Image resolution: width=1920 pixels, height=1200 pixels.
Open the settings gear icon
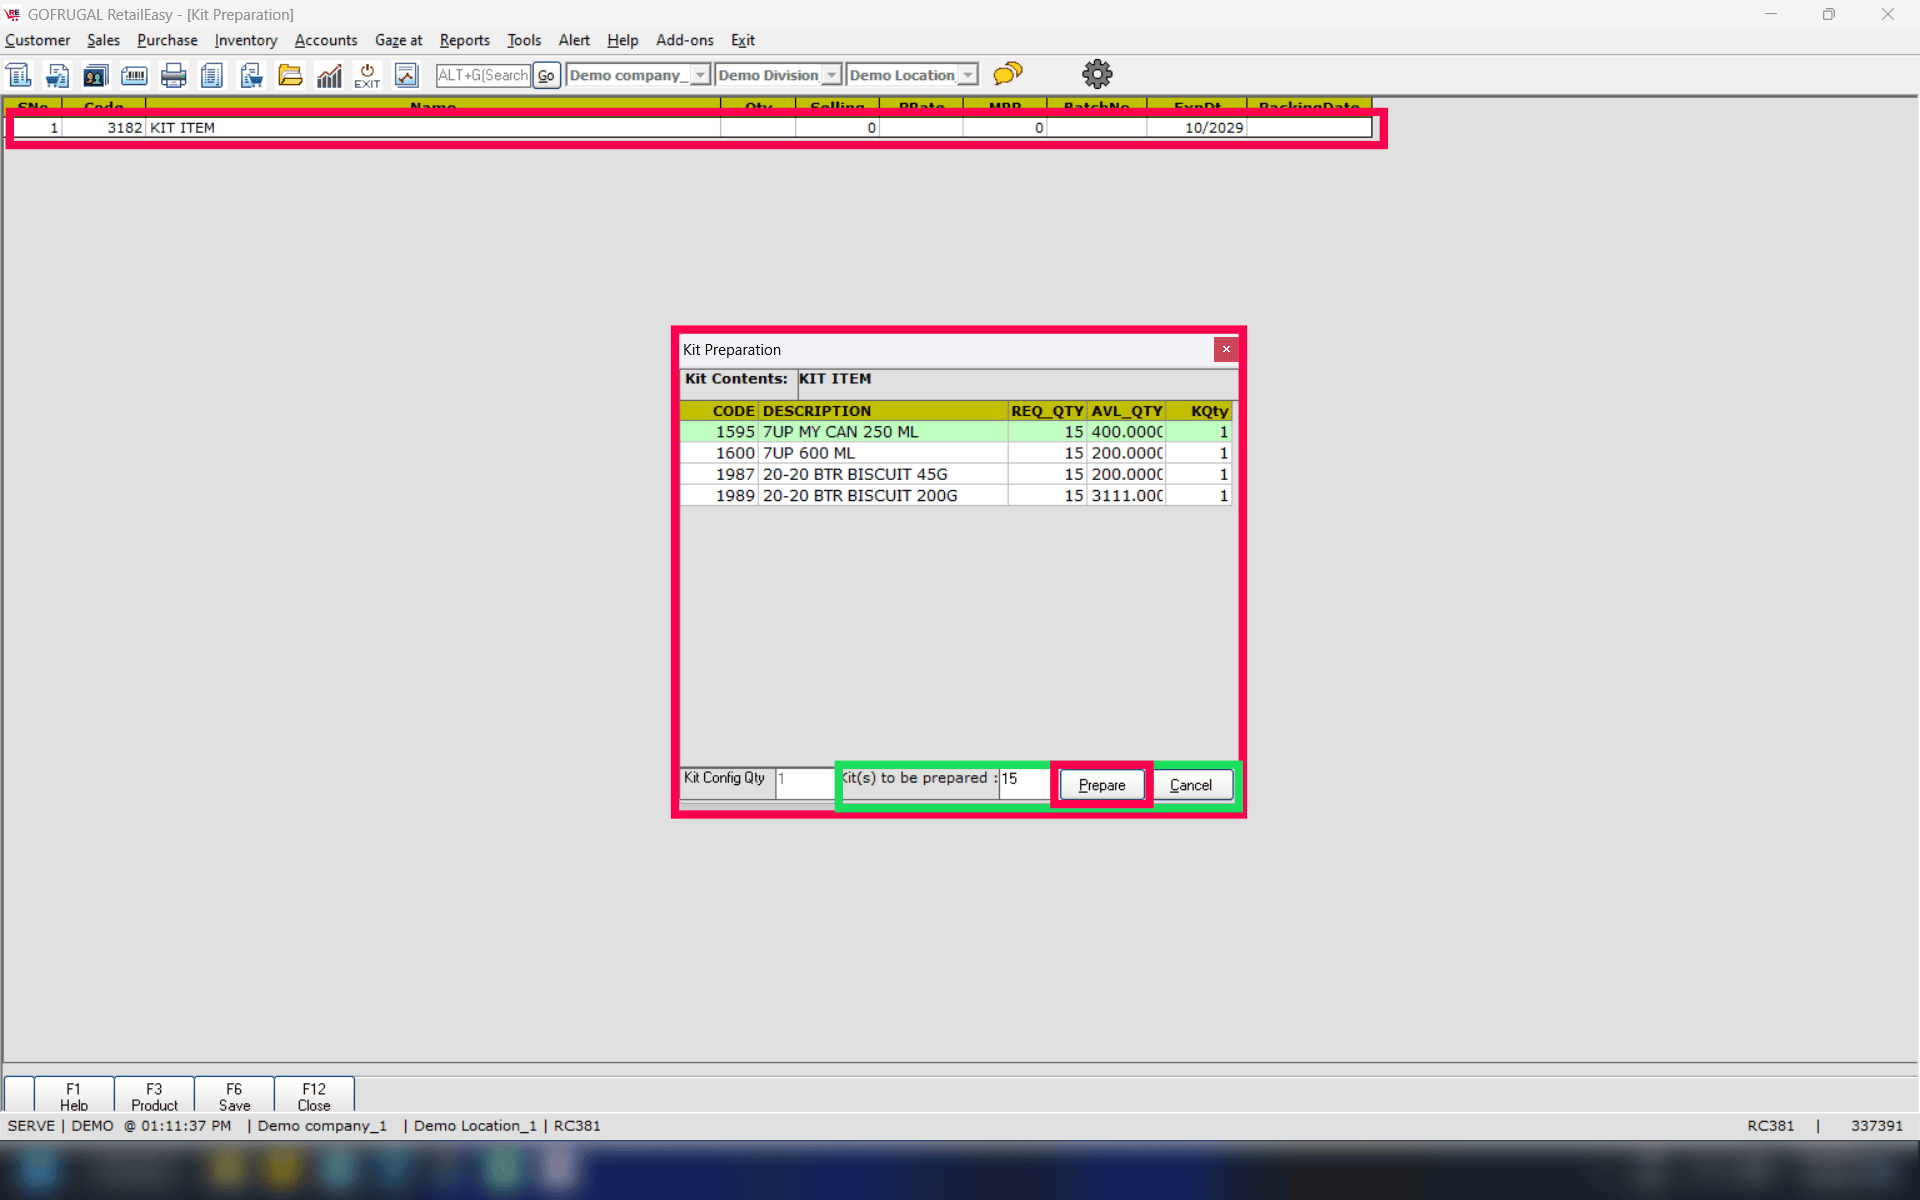pos(1097,74)
